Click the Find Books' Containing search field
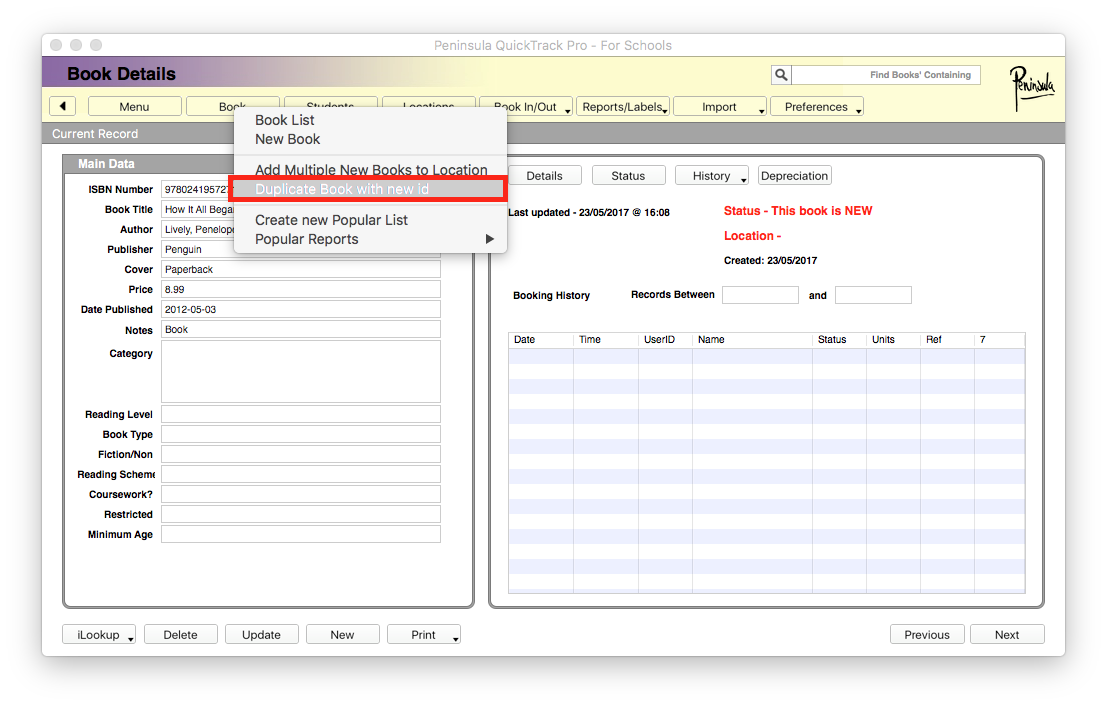 [886, 75]
